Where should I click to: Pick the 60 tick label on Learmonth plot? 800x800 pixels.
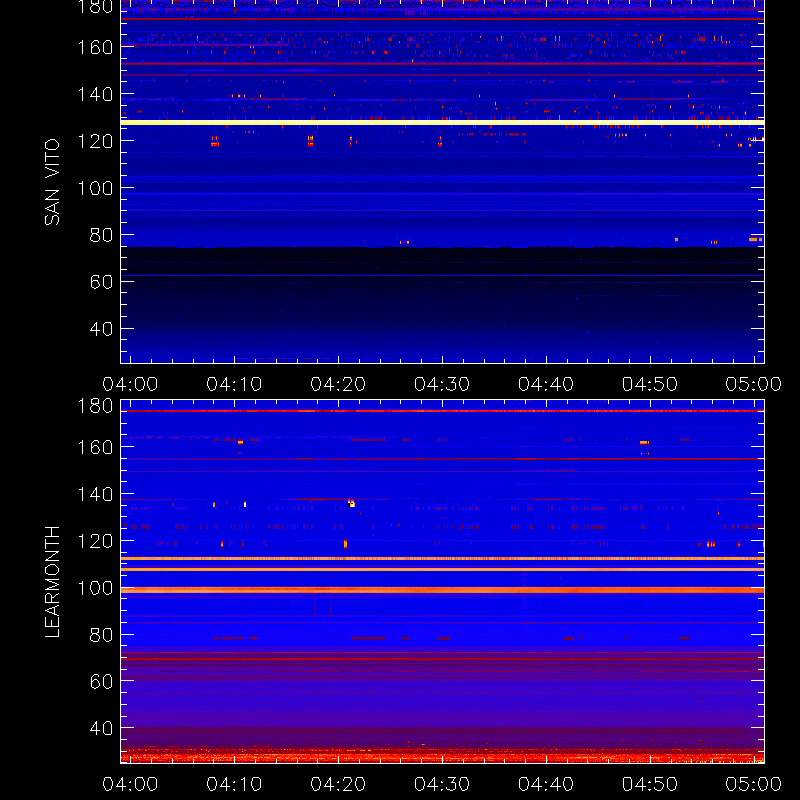[101, 682]
